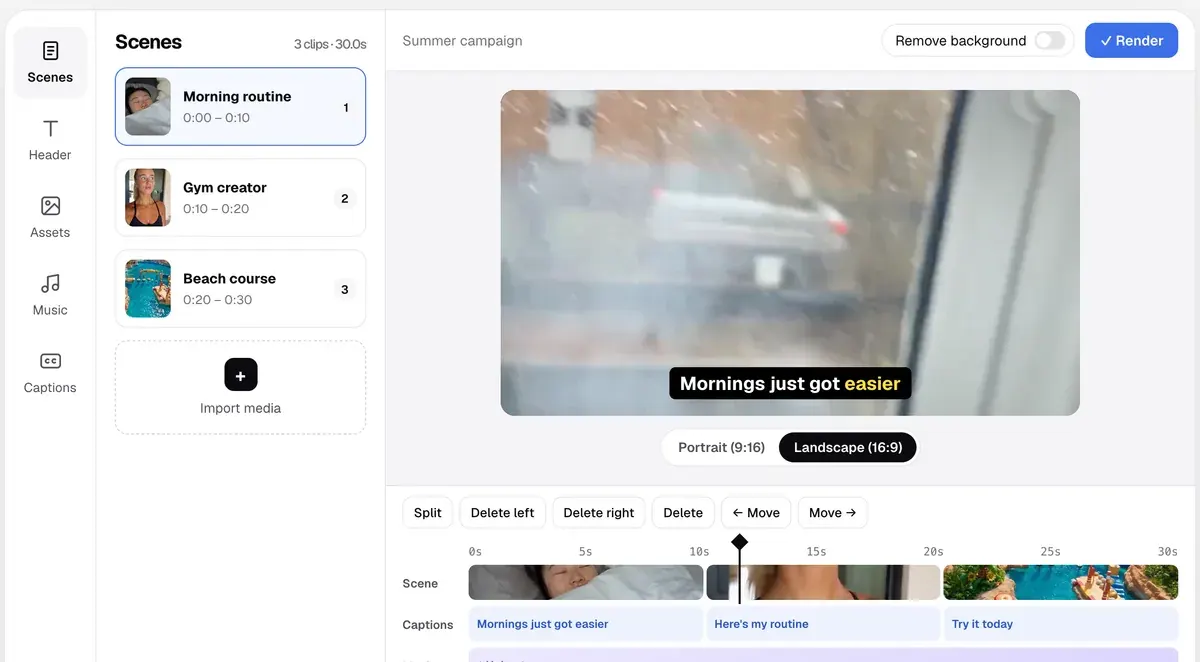Select 'Mornings just got easier' caption block in timeline

pyautogui.click(x=586, y=624)
